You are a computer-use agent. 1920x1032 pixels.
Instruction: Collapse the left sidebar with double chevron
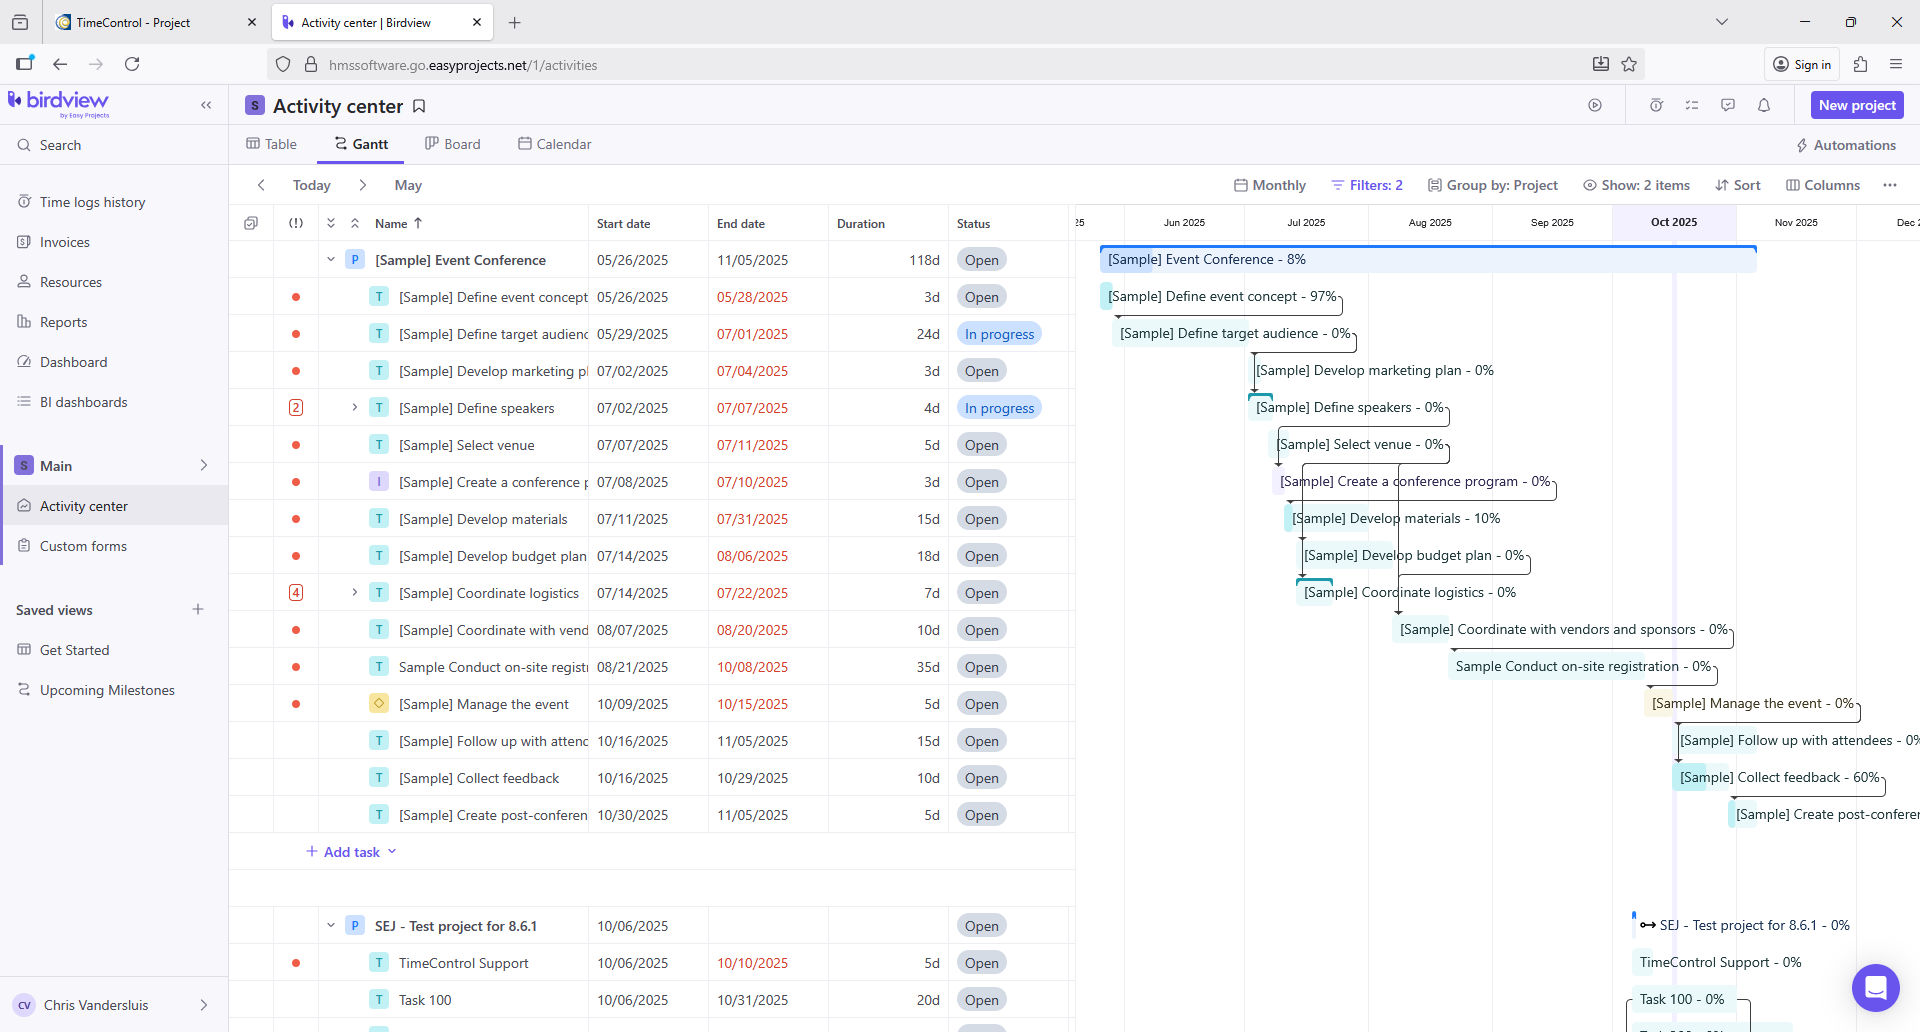coord(206,105)
